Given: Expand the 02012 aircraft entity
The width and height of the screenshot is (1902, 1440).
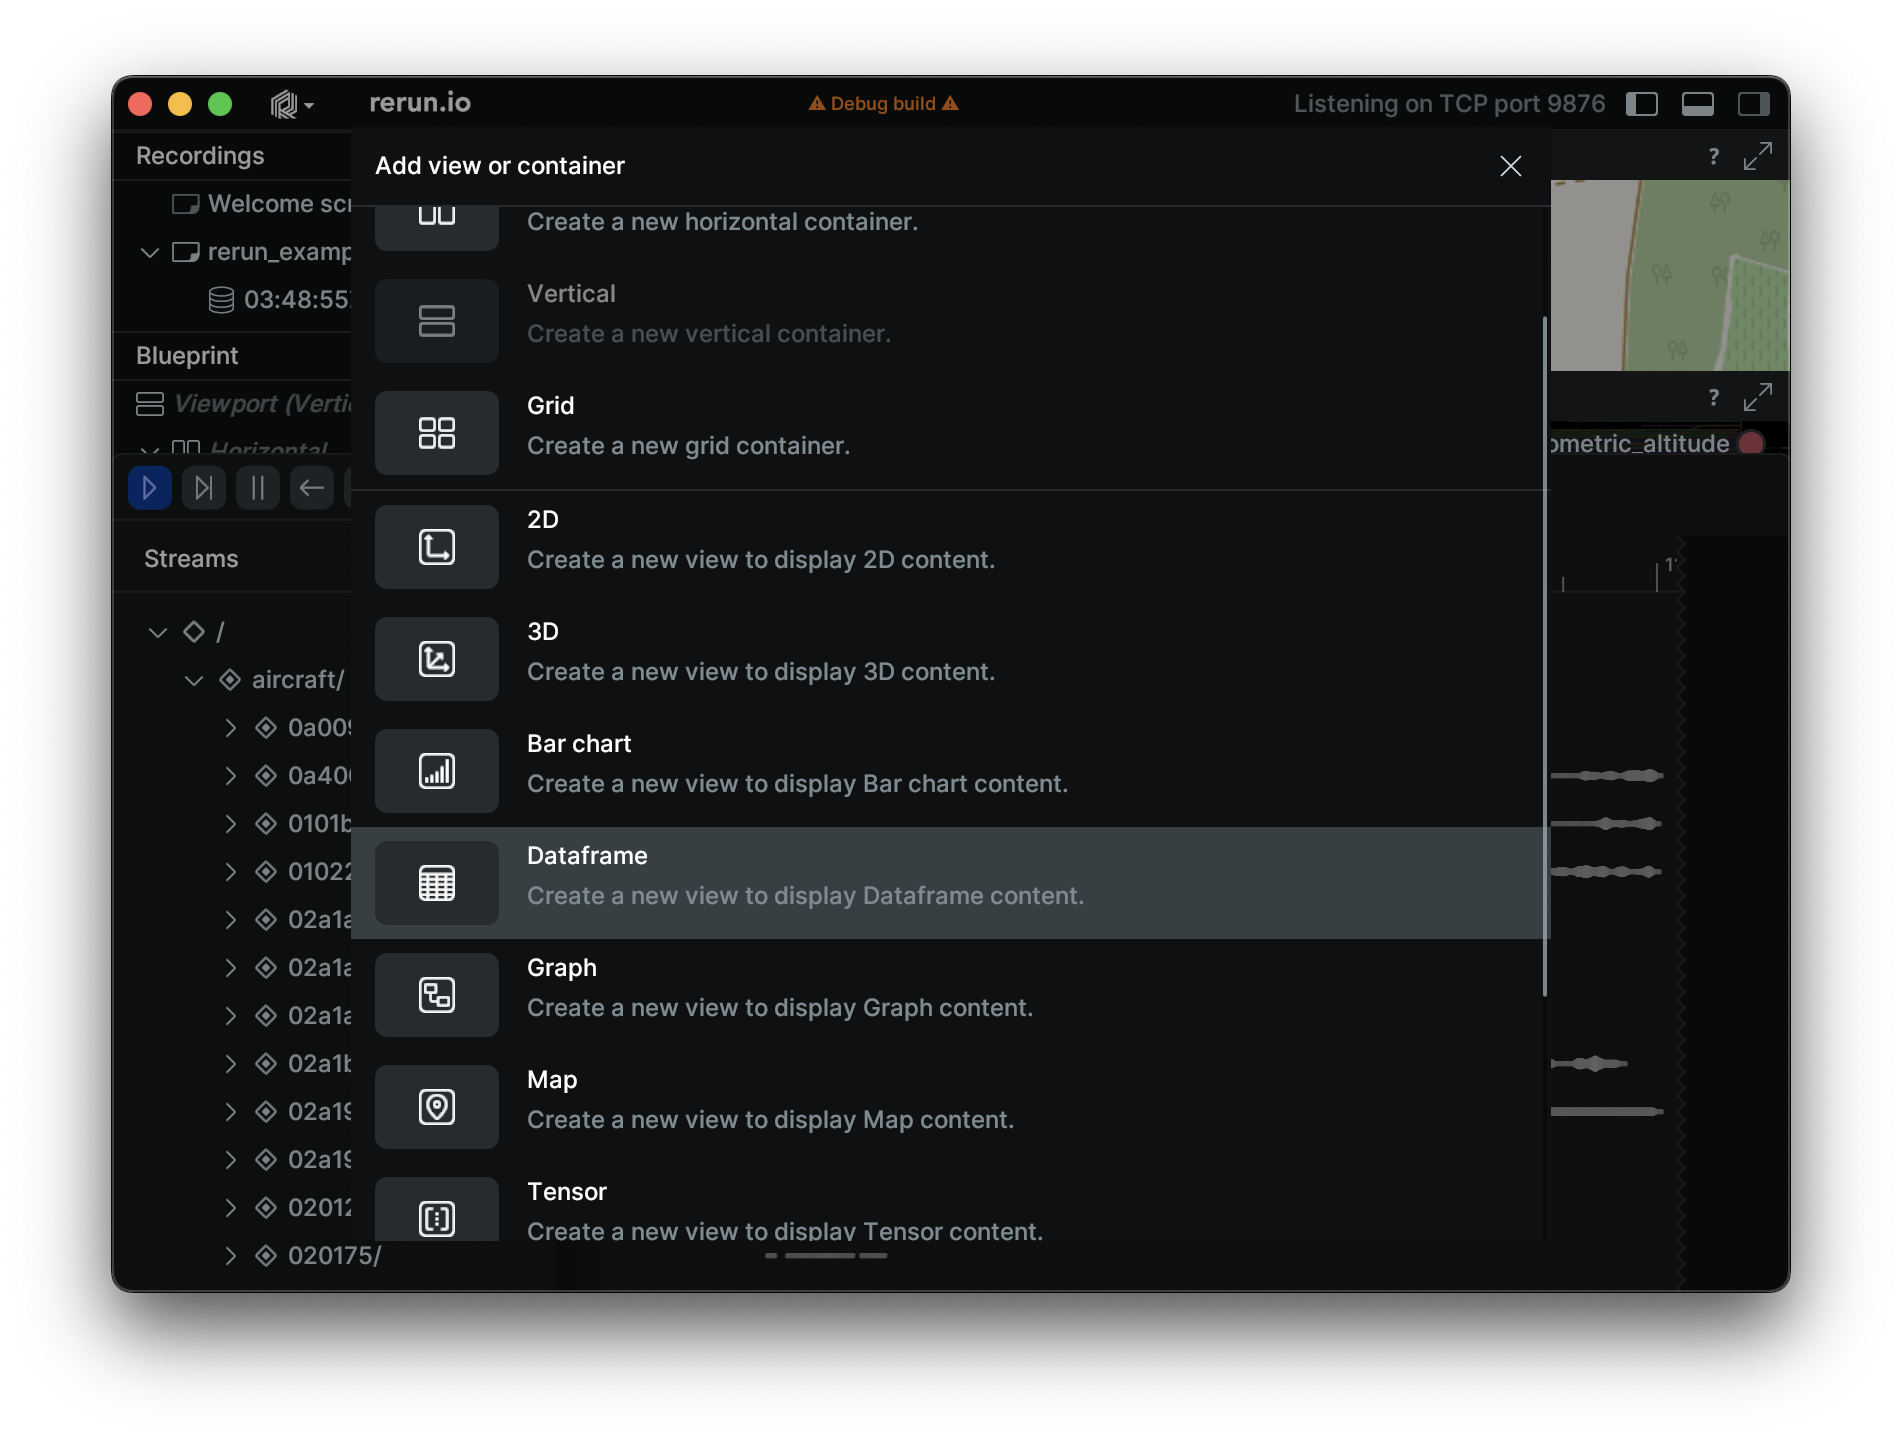Looking at the screenshot, I should [x=230, y=1208].
